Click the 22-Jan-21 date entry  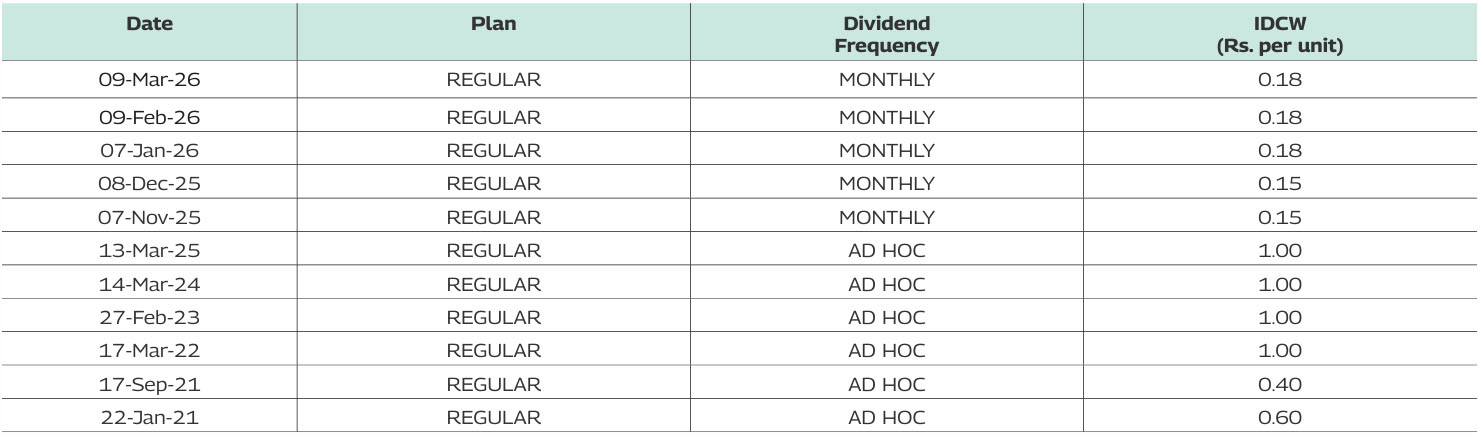[149, 418]
